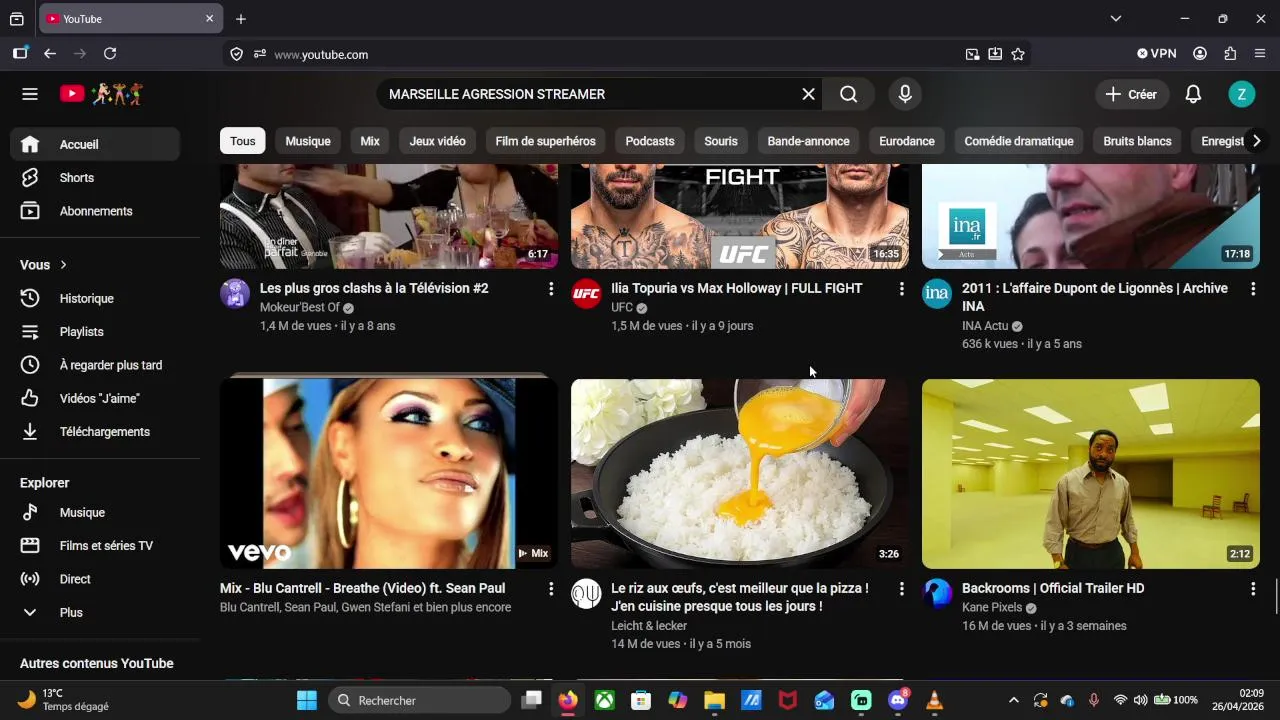Reload the page
The image size is (1280, 720).
[x=110, y=54]
